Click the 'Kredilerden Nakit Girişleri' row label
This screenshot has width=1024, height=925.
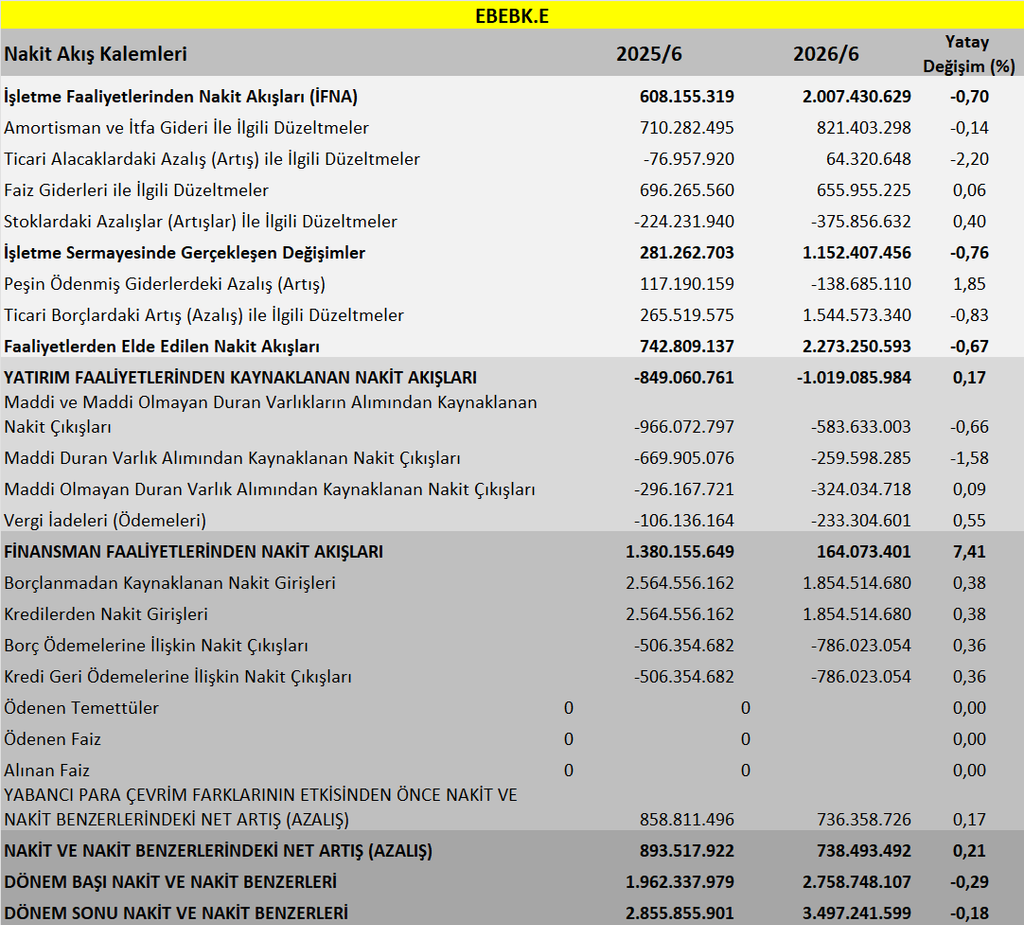(x=106, y=615)
